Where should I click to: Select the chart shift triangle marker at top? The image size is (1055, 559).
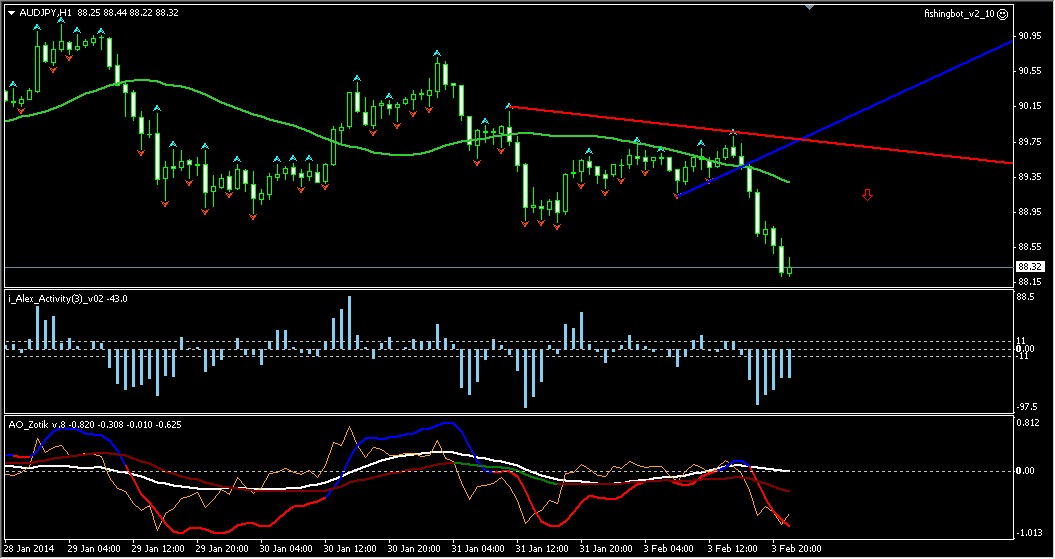point(810,7)
